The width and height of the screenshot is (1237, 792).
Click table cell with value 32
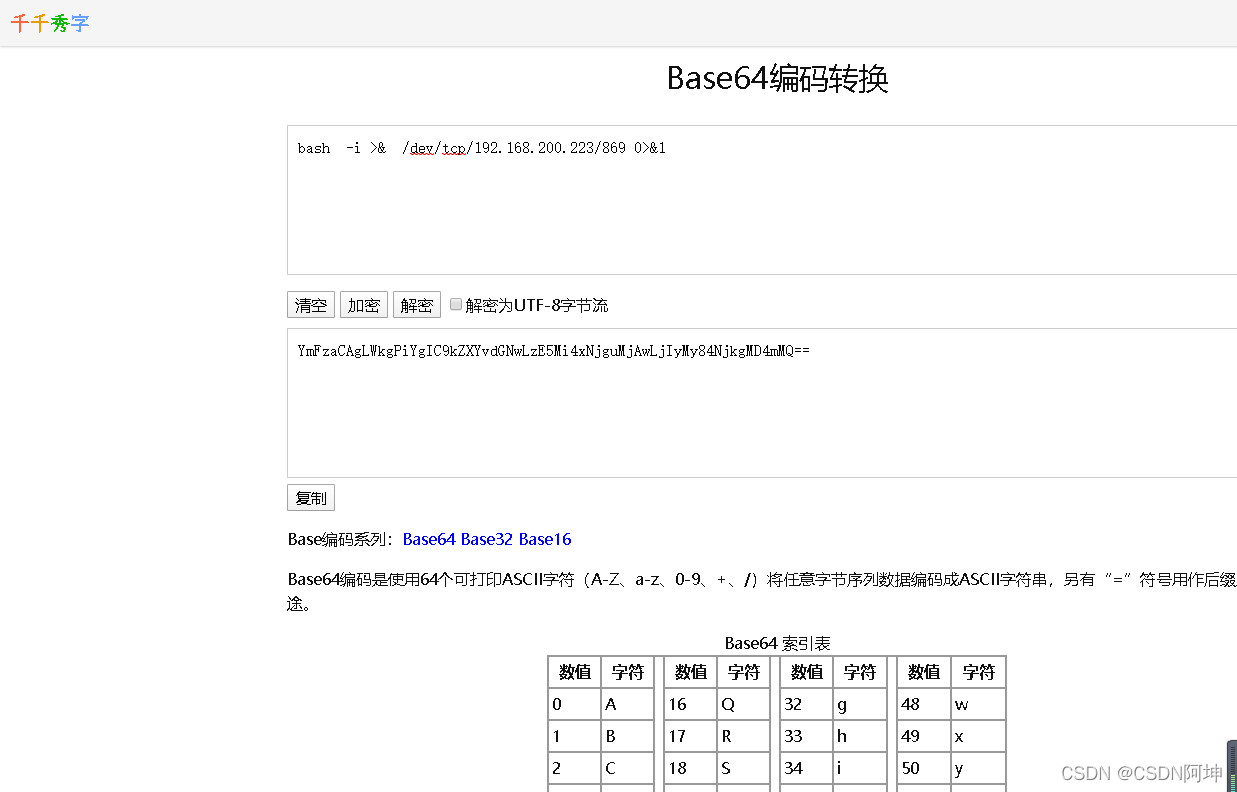(806, 704)
